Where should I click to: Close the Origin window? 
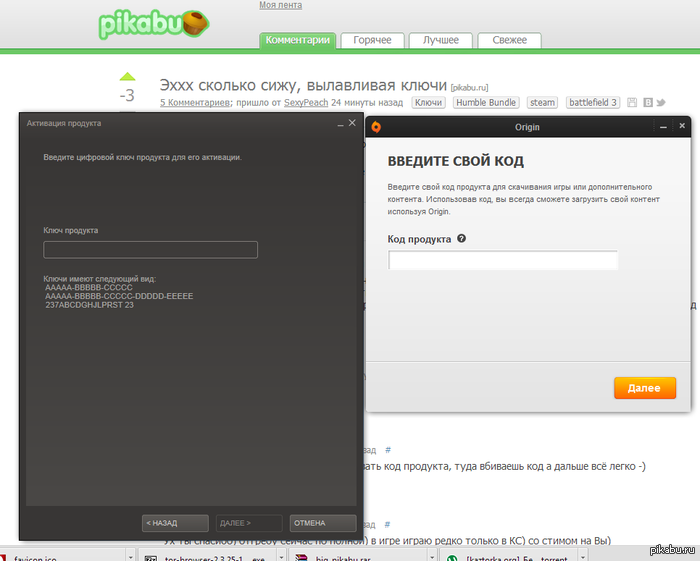pos(682,126)
